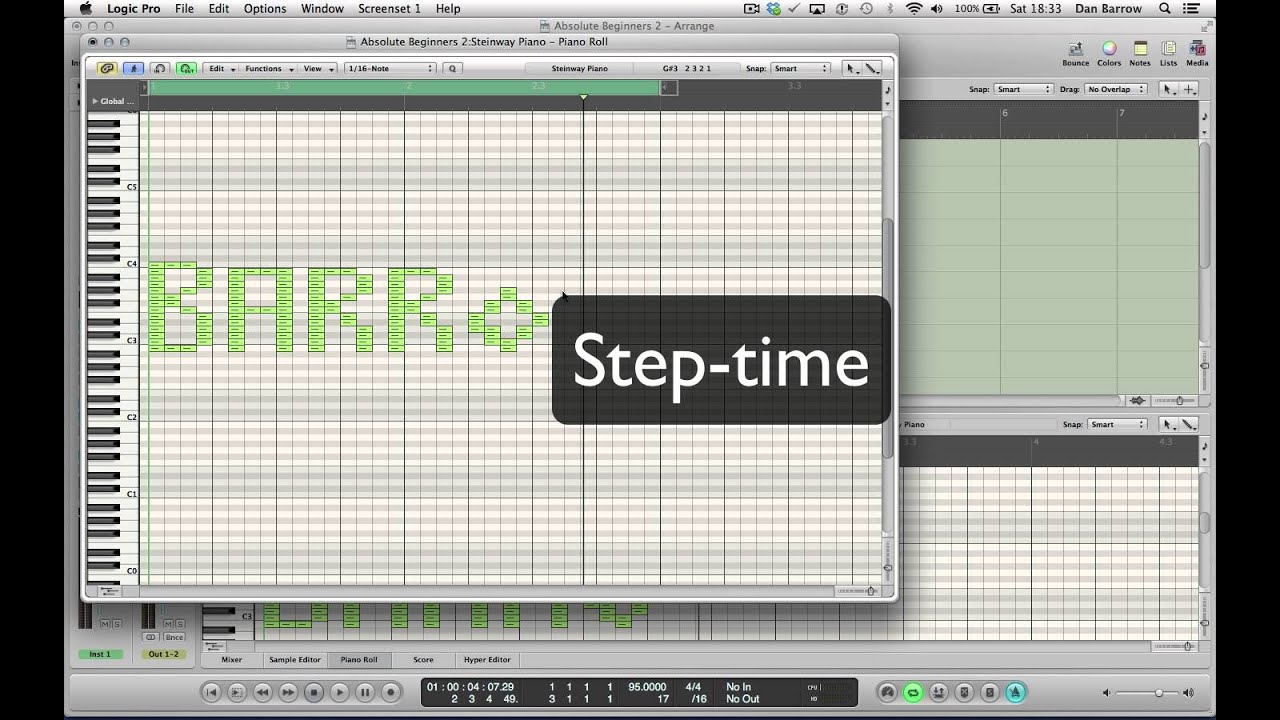Click the Go to Beginning transport button

[211, 692]
